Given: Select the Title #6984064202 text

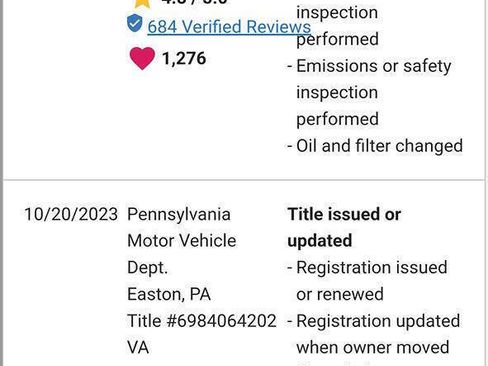Looking at the screenshot, I should [x=202, y=321].
